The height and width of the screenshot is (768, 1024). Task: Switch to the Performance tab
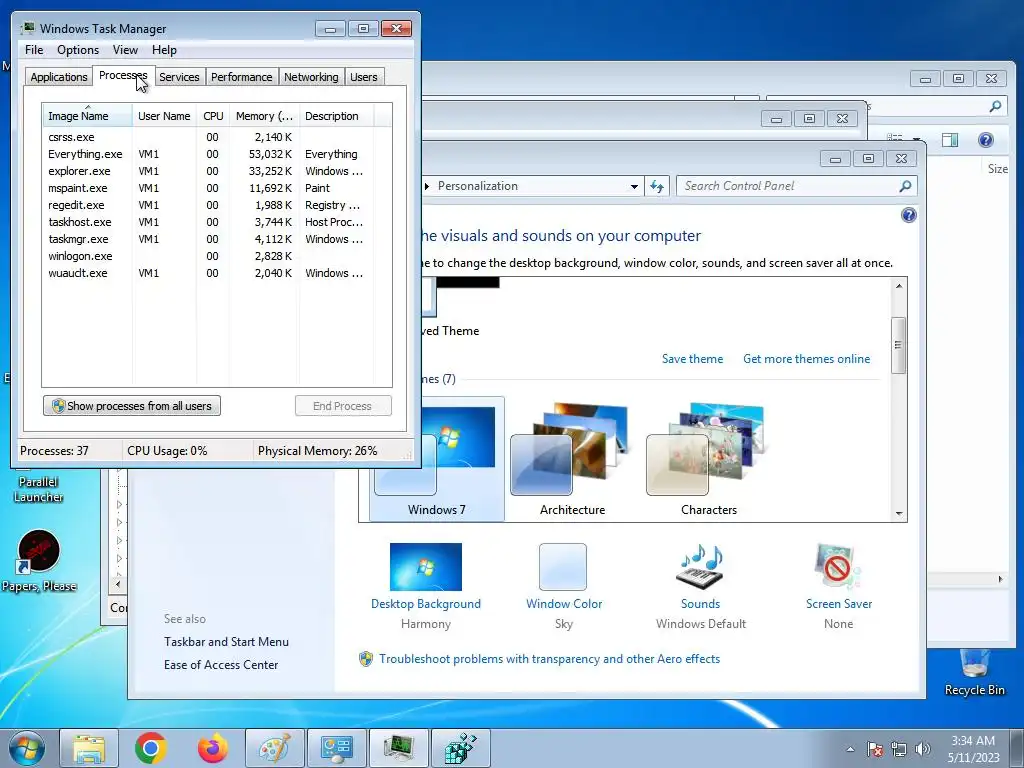click(x=242, y=77)
